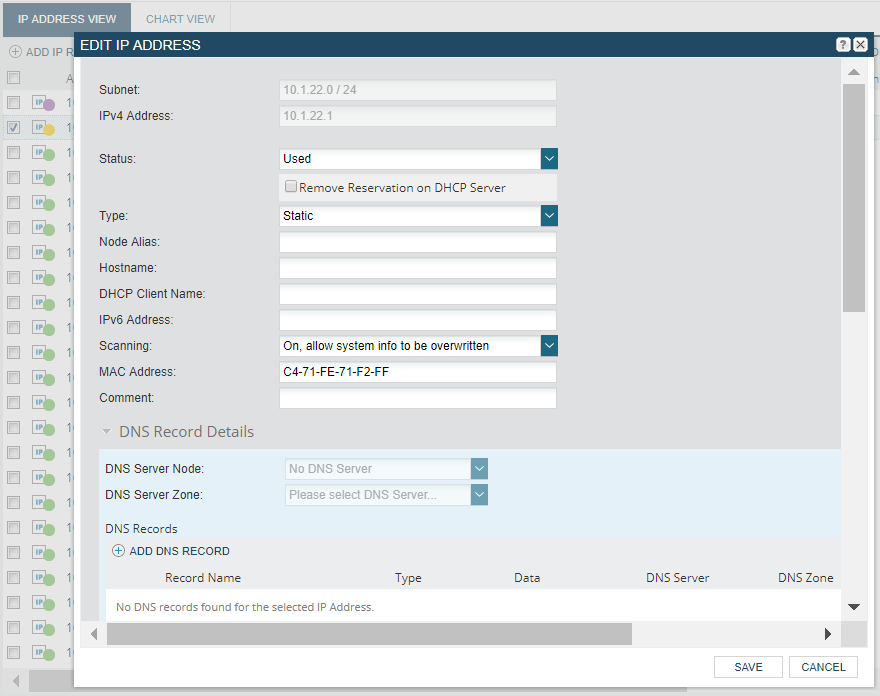This screenshot has height=696, width=880.
Task: Click the Save button
Action: [748, 667]
